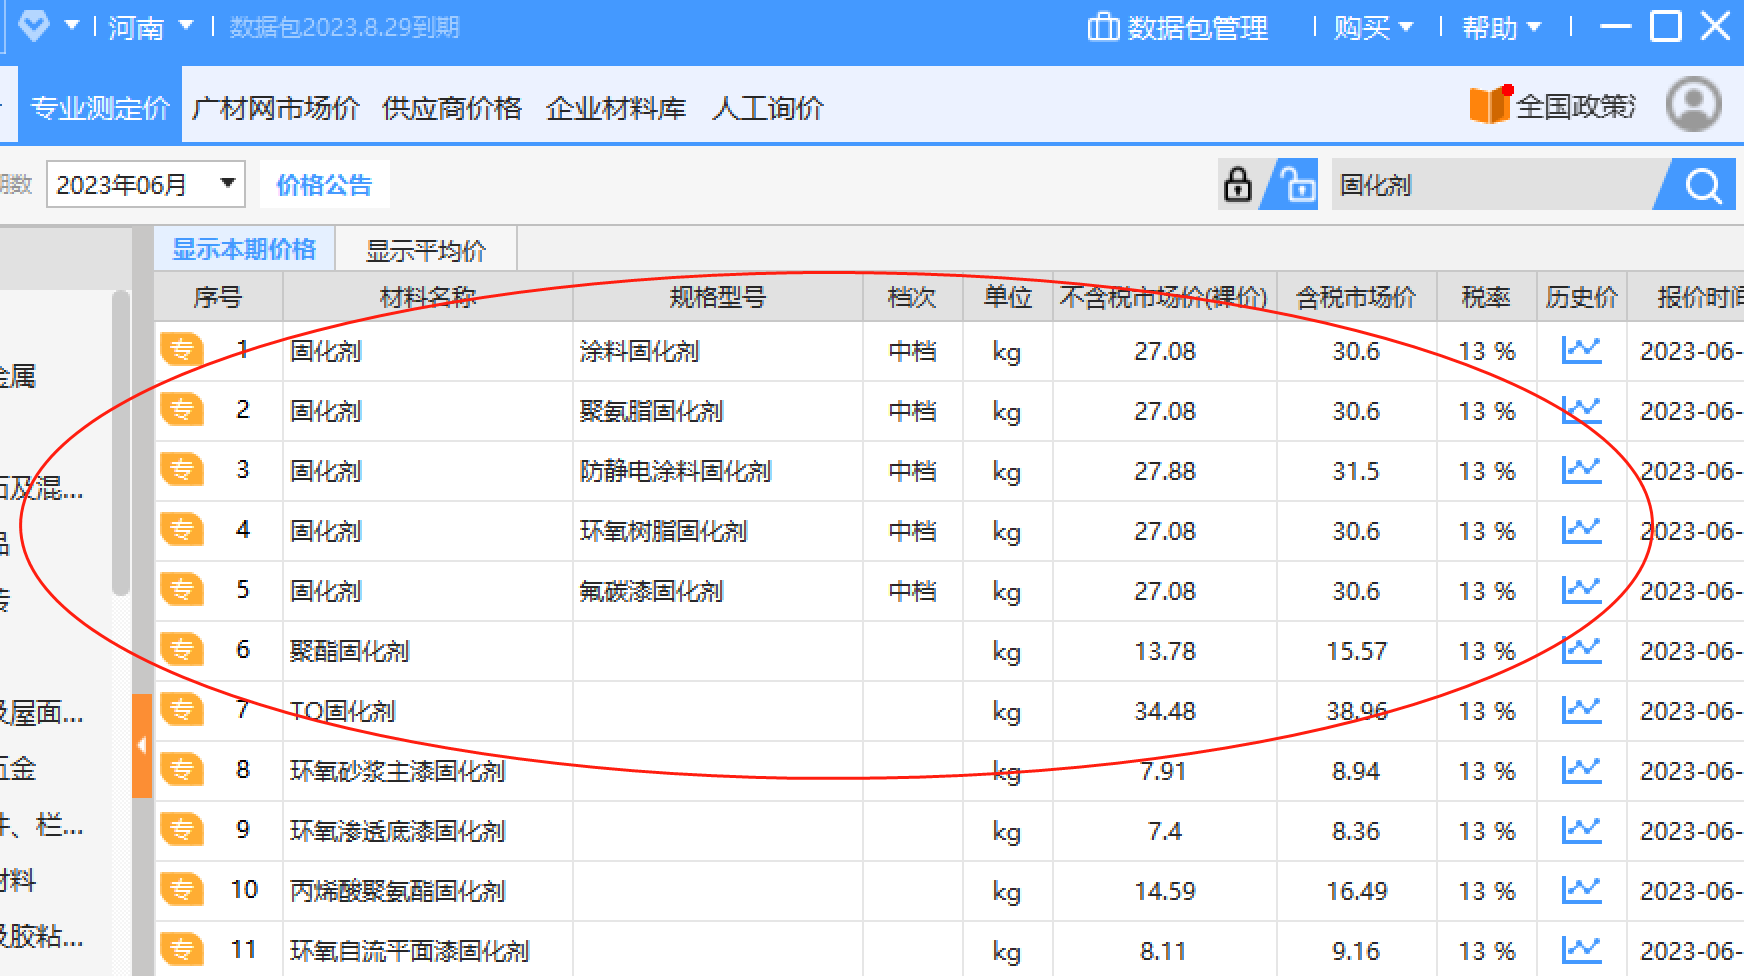Open the user profile avatar
Viewport: 1744px width, 976px height.
[1694, 104]
